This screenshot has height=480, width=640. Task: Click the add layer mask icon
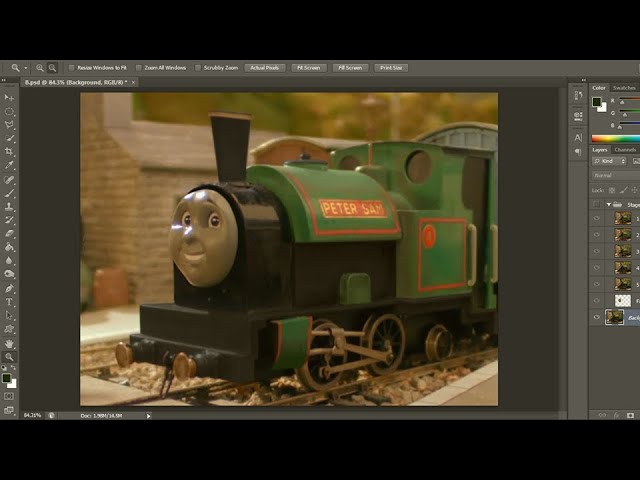[x=631, y=415]
